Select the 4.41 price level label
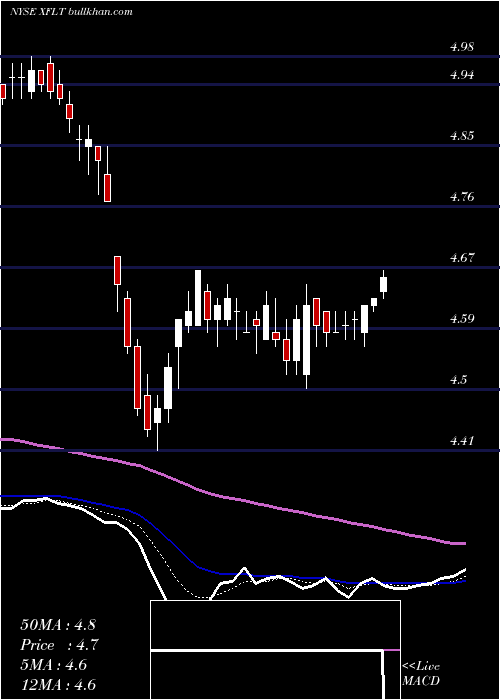Image resolution: width=500 pixels, height=700 pixels. 462,441
